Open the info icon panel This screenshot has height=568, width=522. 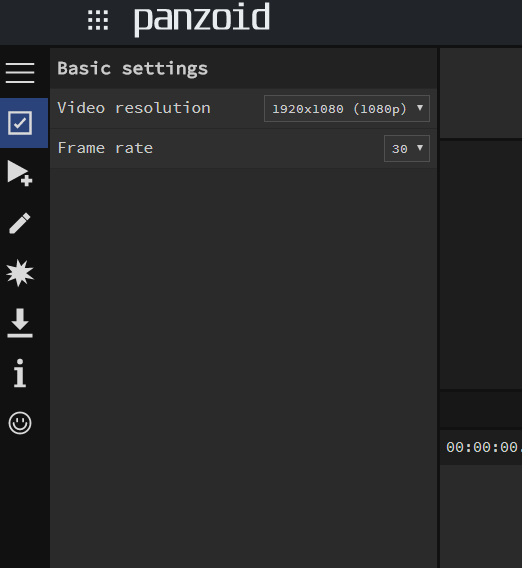coord(20,373)
